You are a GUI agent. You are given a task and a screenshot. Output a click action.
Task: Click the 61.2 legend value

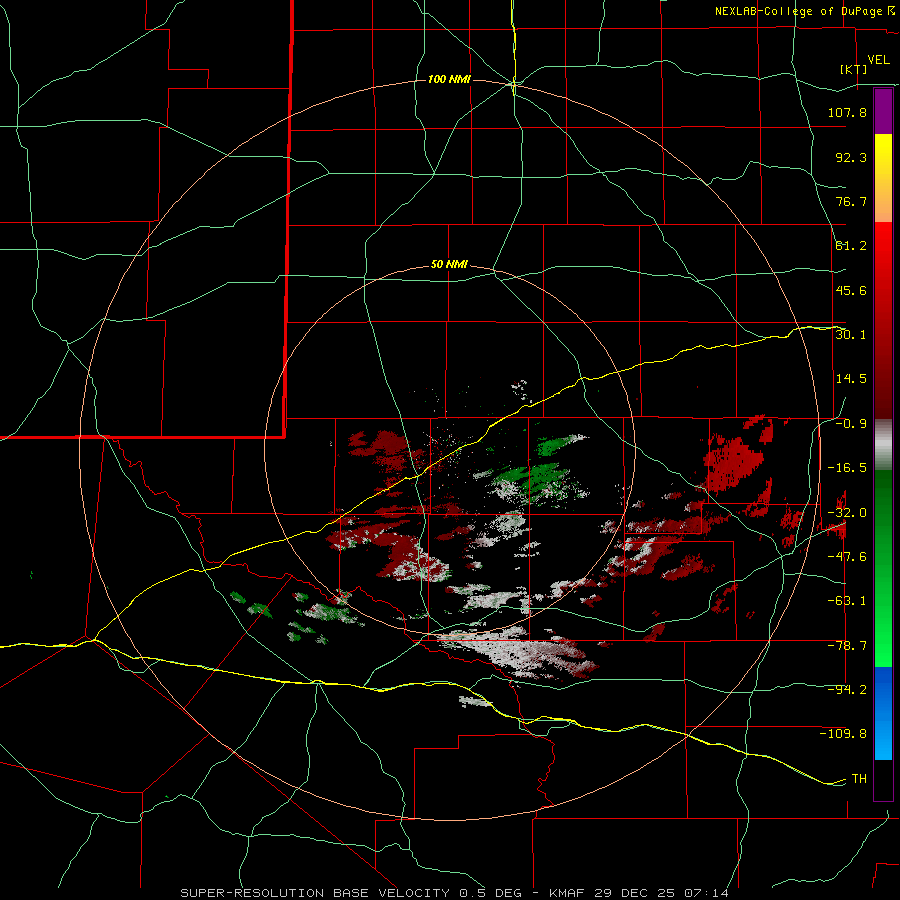(851, 246)
